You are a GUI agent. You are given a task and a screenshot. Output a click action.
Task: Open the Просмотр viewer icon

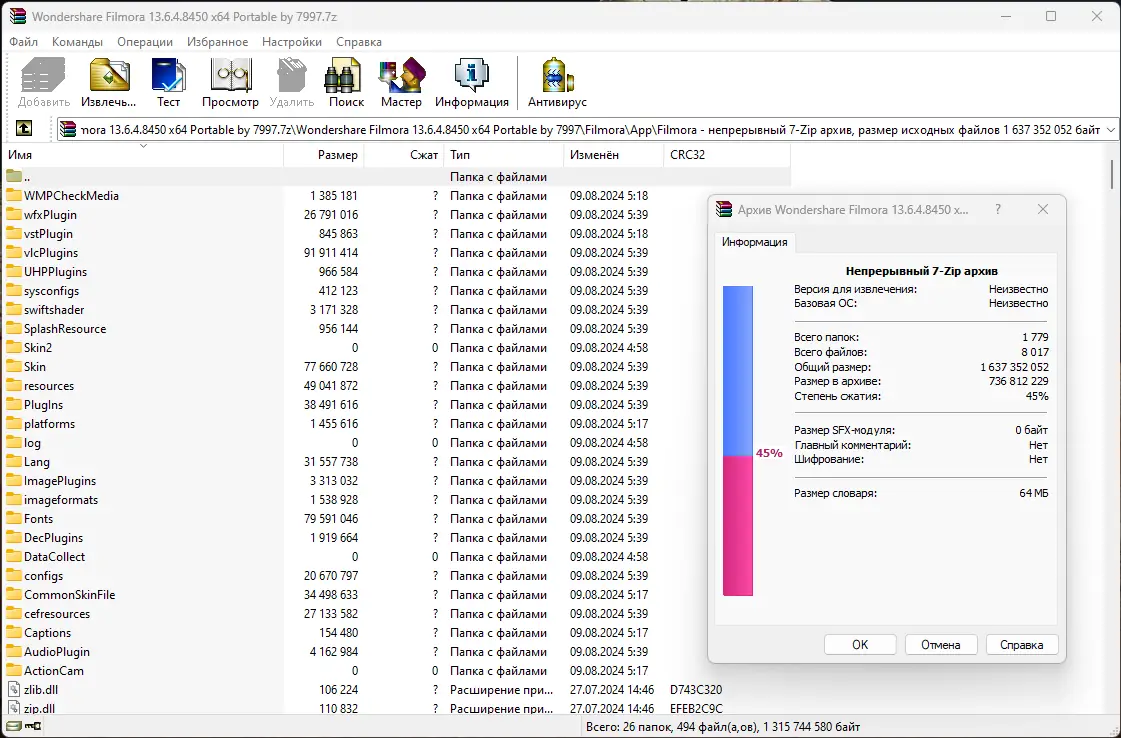[230, 76]
